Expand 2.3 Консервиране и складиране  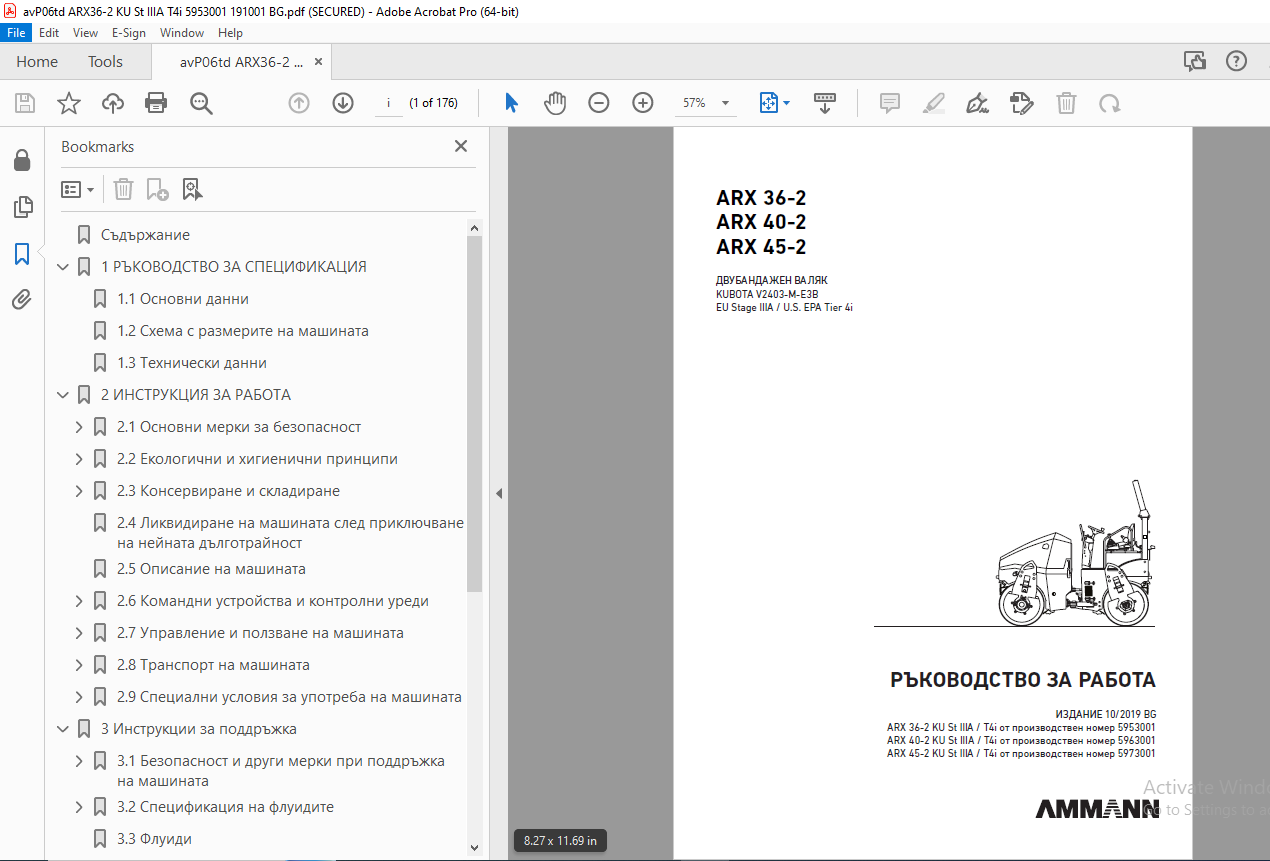(x=79, y=491)
